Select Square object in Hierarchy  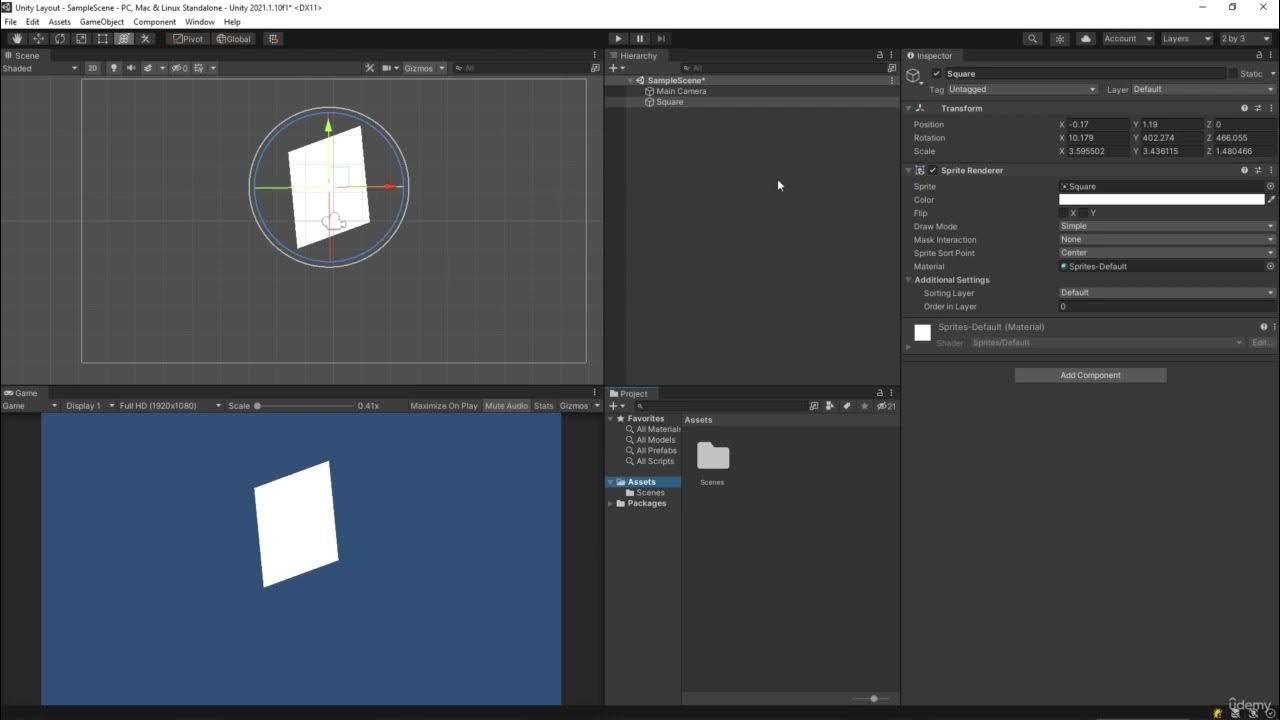670,102
